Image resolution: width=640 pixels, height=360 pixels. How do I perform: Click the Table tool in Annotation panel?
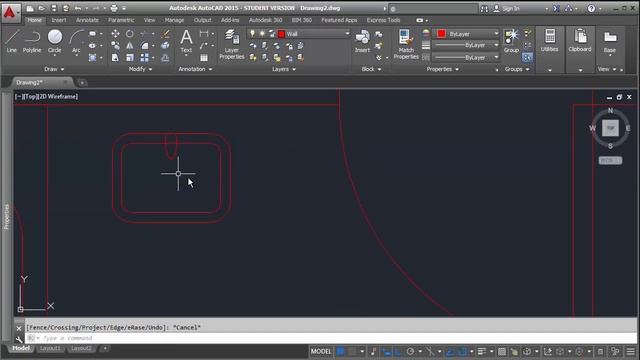204,58
